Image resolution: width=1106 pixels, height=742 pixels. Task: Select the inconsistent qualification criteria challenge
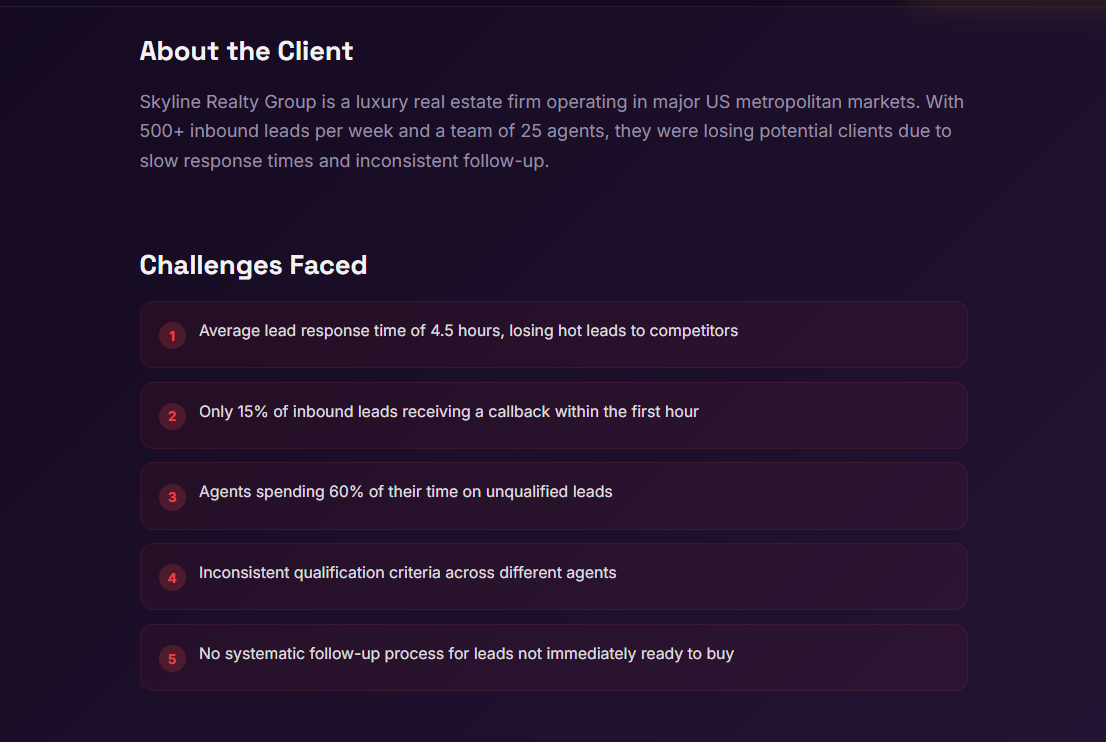point(553,577)
